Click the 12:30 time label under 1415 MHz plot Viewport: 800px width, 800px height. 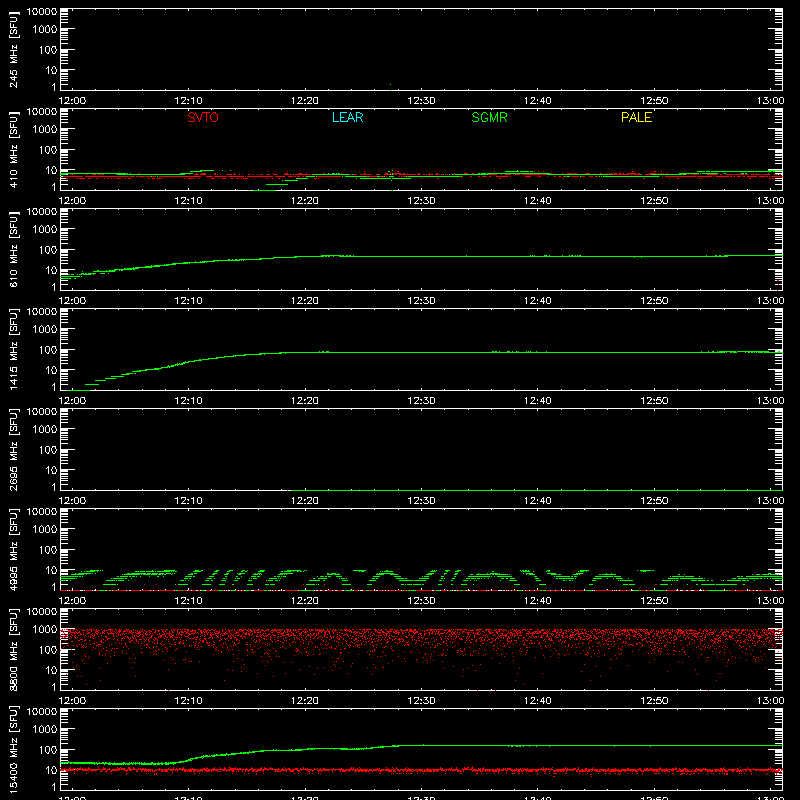click(421, 401)
